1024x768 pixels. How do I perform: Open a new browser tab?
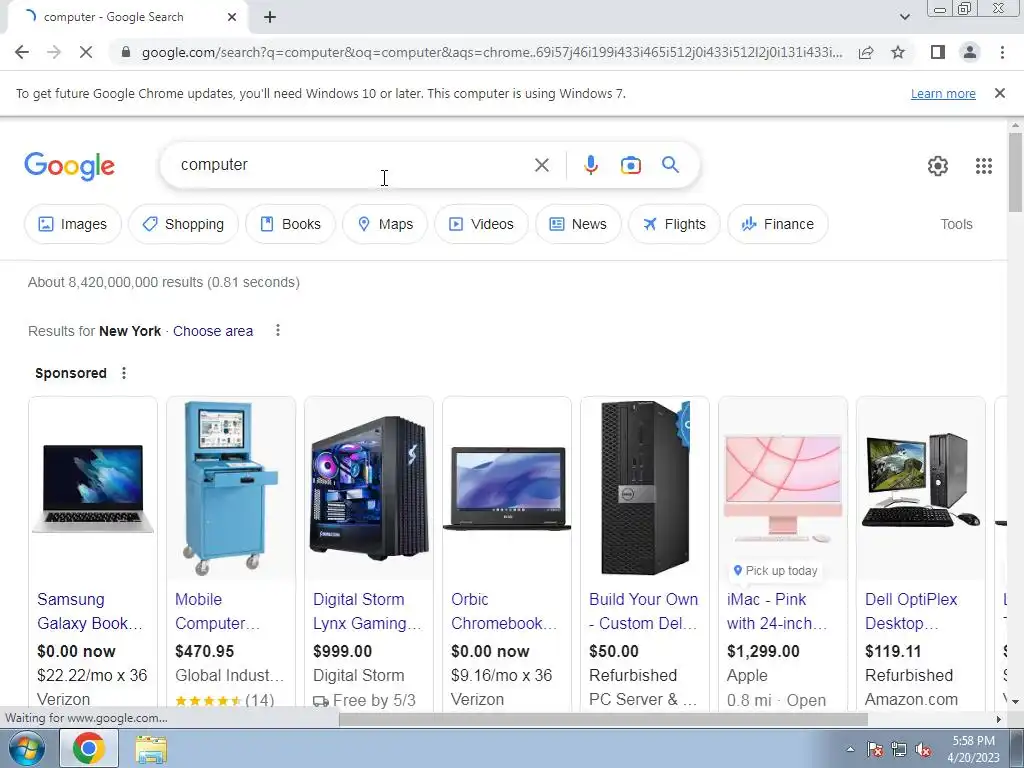(270, 17)
